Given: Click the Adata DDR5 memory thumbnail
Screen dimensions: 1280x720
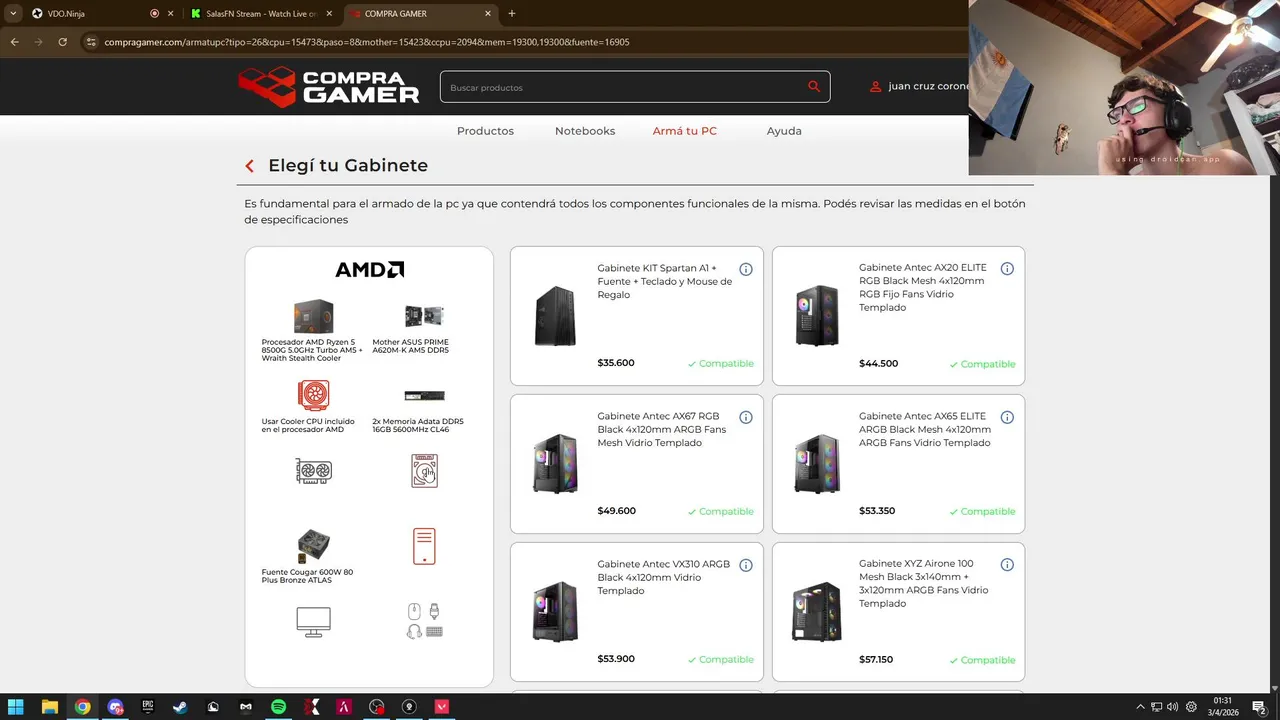Looking at the screenshot, I should (424, 396).
